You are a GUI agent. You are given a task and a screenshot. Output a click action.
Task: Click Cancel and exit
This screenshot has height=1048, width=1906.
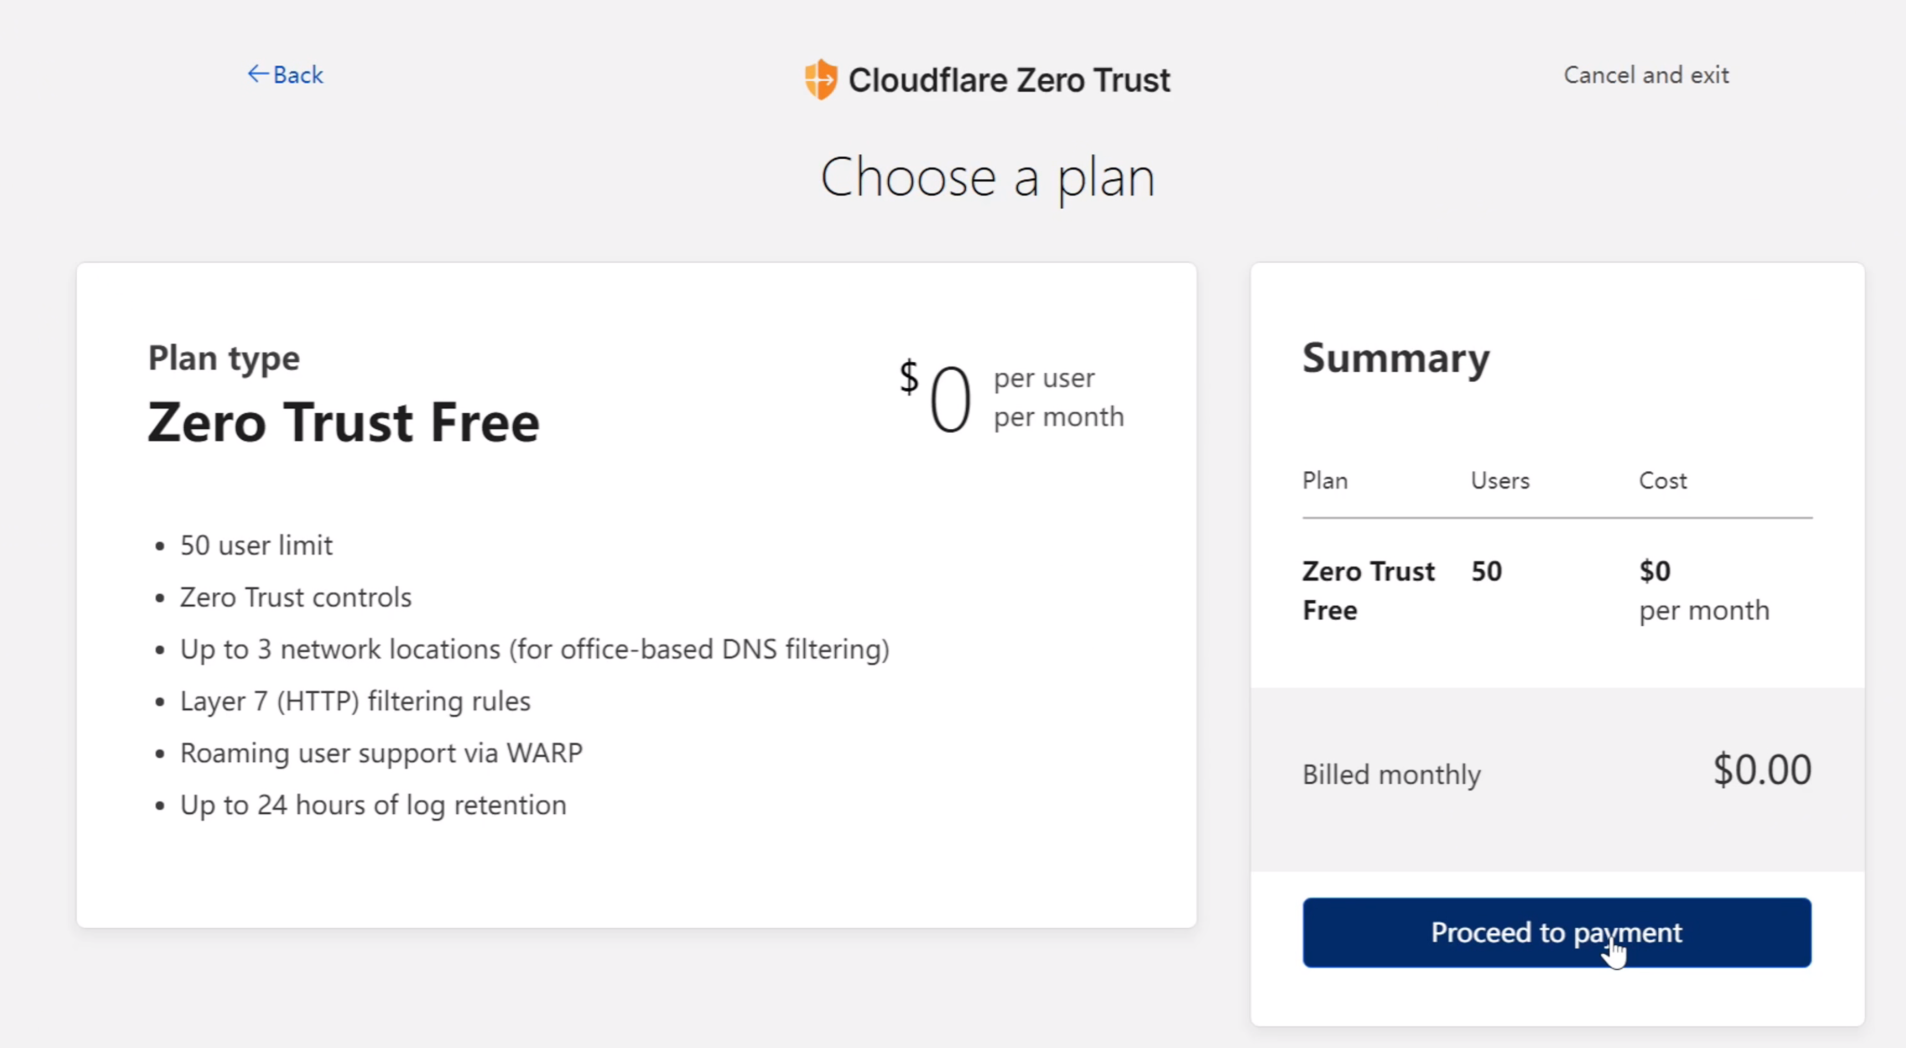click(1645, 75)
